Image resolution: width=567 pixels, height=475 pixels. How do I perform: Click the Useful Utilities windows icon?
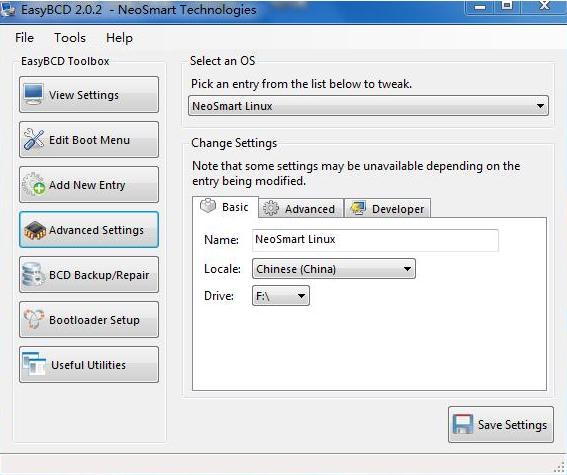[34, 364]
